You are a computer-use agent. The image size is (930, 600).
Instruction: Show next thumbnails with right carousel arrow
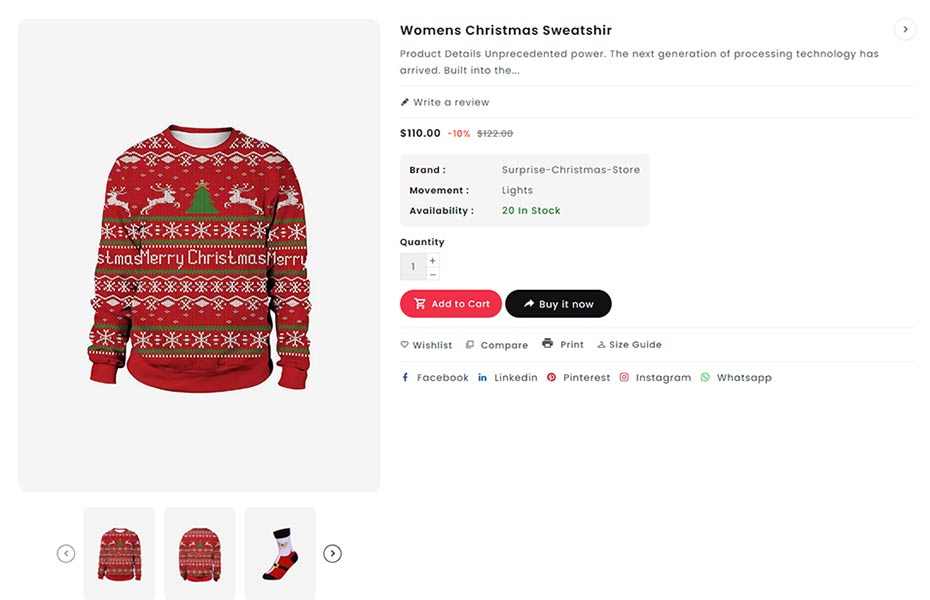pos(333,553)
